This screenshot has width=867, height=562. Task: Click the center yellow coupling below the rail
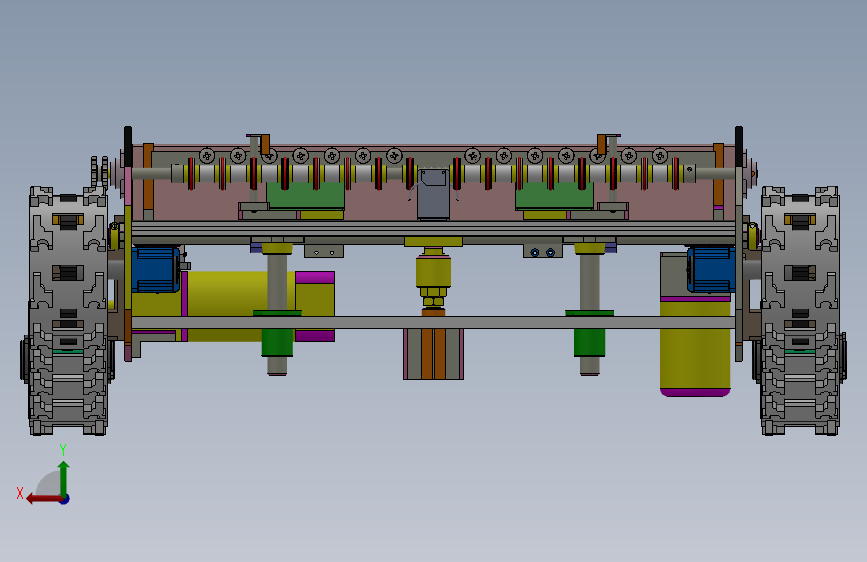coord(433,273)
